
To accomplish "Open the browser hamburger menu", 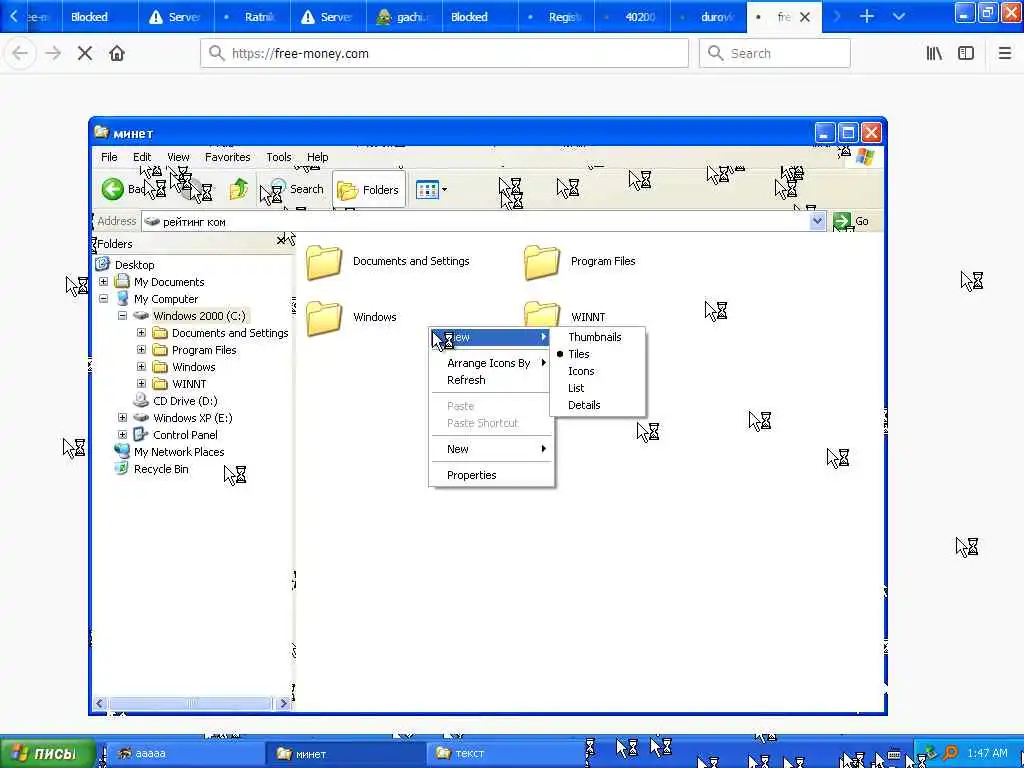I will [1005, 53].
